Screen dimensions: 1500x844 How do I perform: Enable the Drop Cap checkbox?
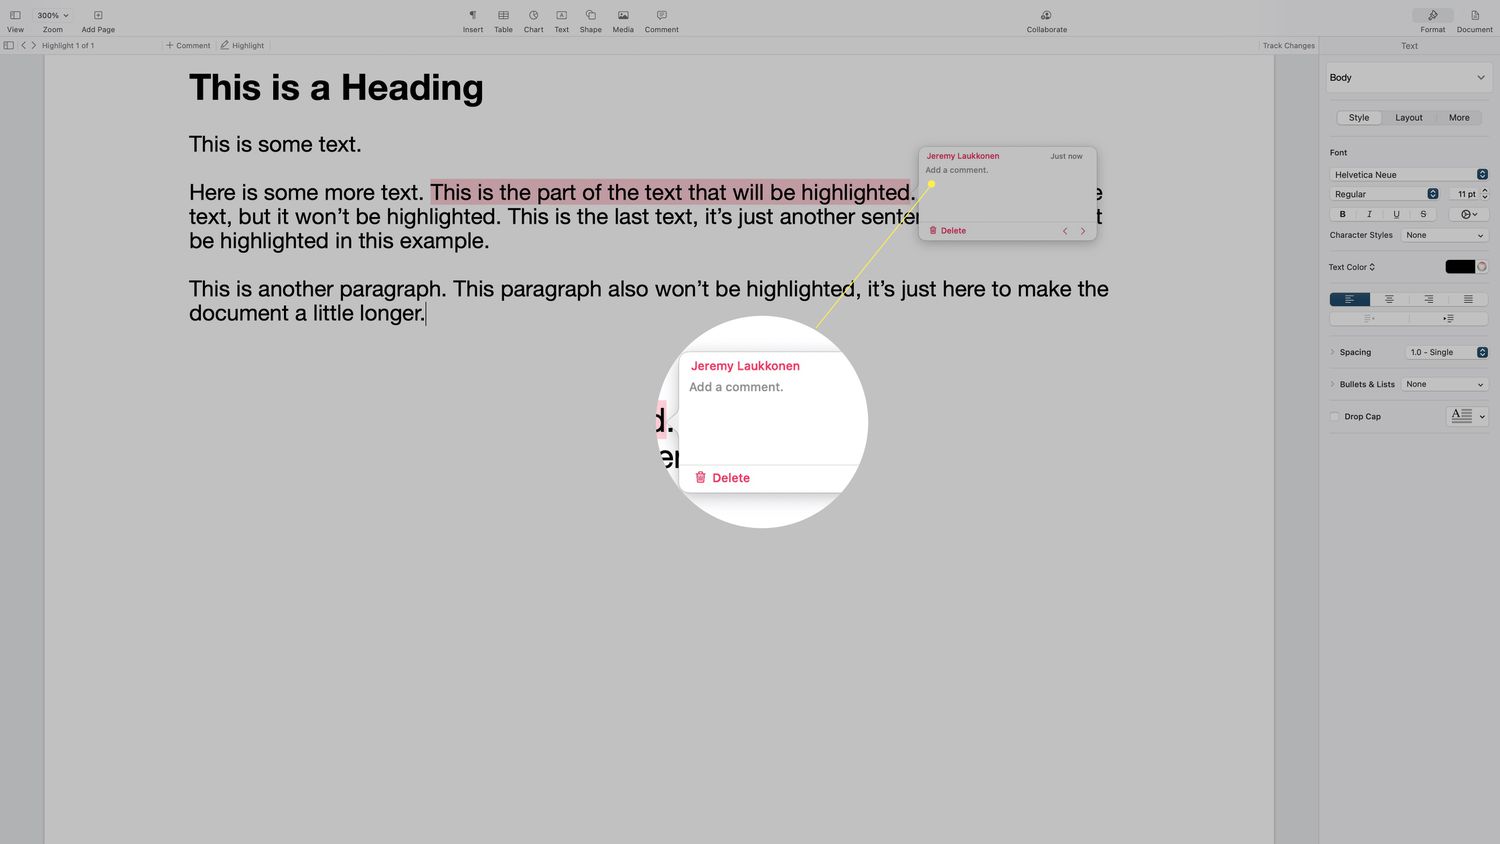[1335, 417]
